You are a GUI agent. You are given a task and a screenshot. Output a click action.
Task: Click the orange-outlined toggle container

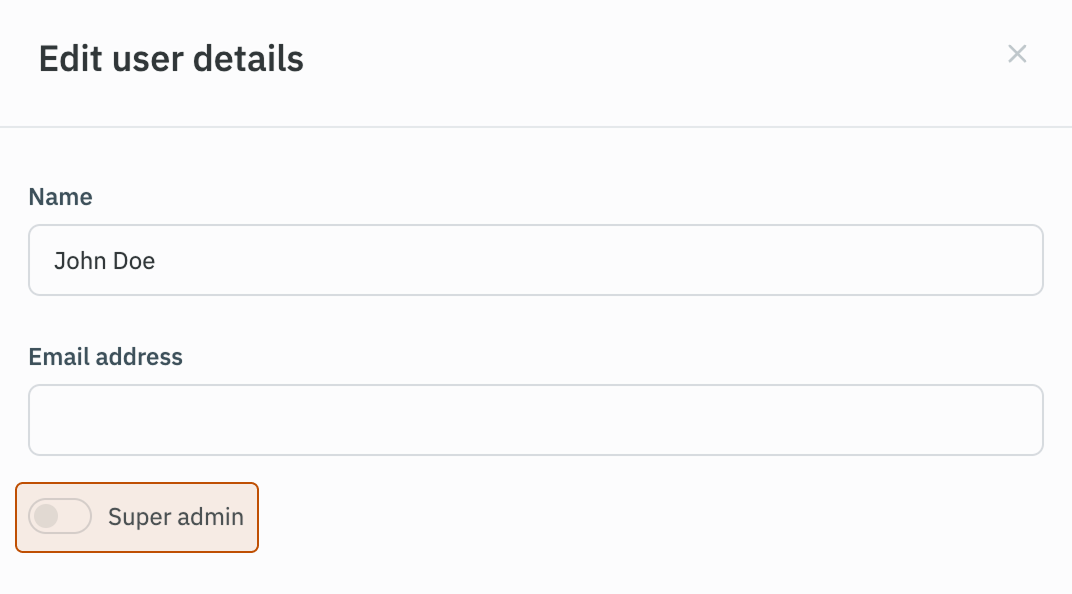point(137,517)
